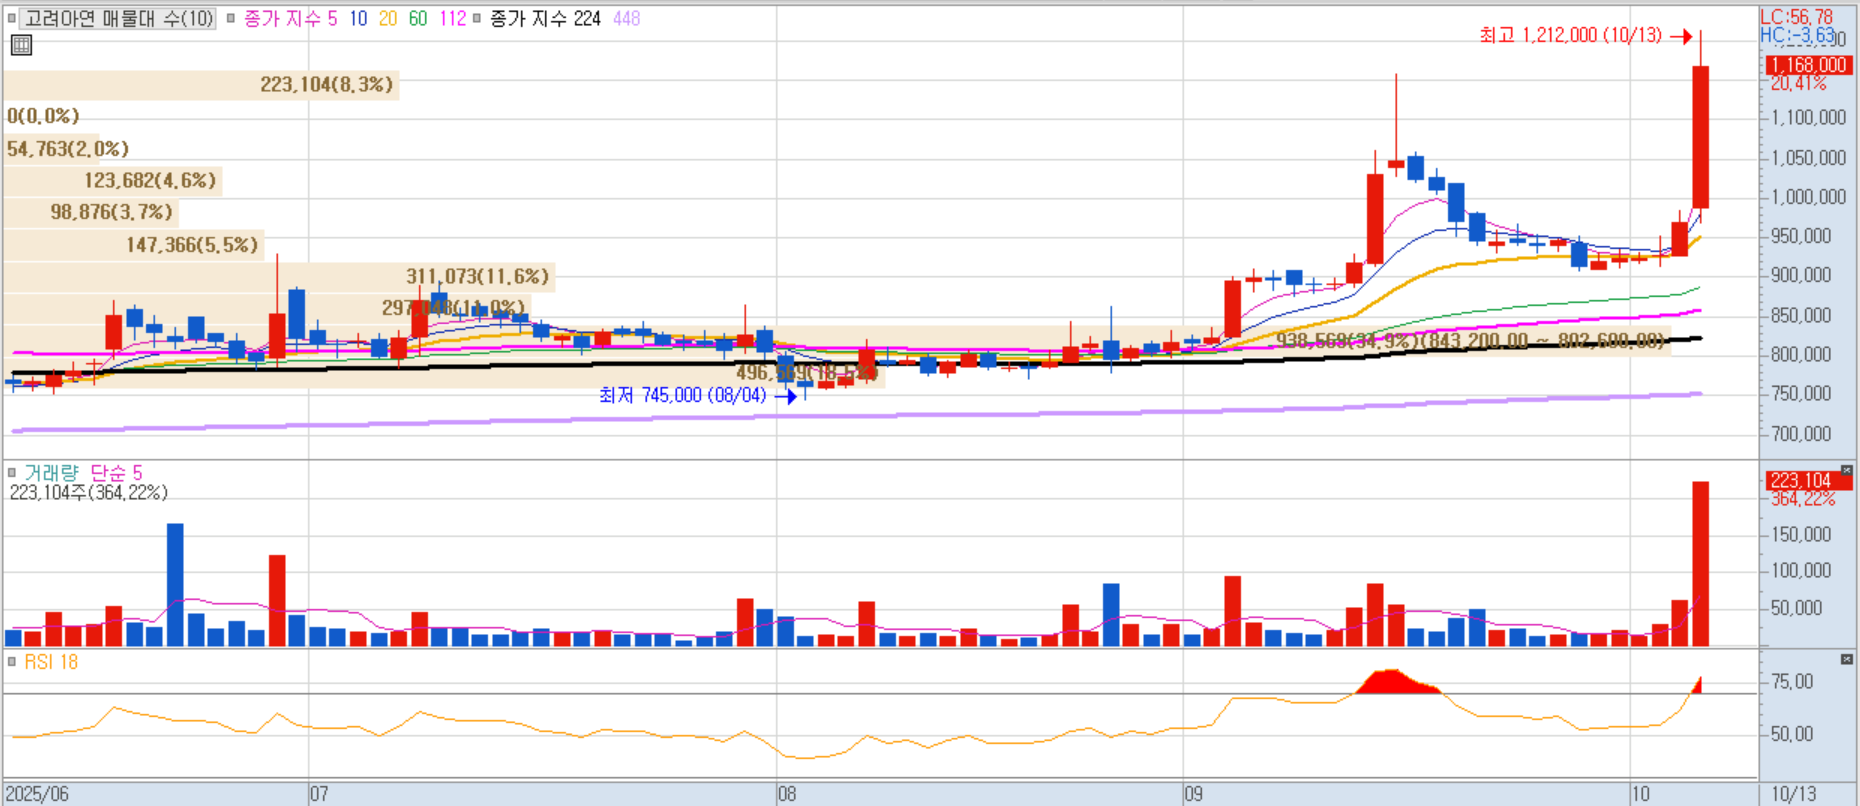Image resolution: width=1860 pixels, height=806 pixels.
Task: Click the 10/13 current date label
Action: (1794, 794)
